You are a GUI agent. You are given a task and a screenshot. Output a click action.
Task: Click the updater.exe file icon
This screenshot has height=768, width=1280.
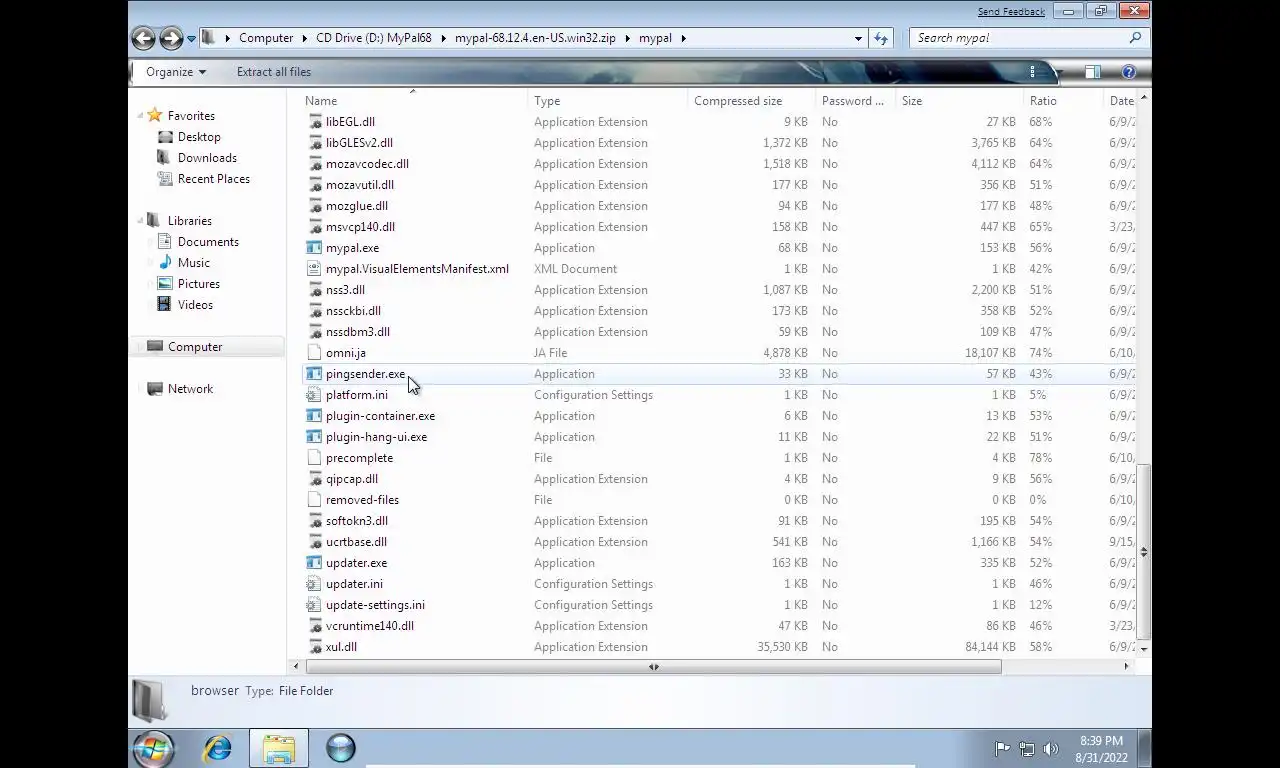(314, 563)
